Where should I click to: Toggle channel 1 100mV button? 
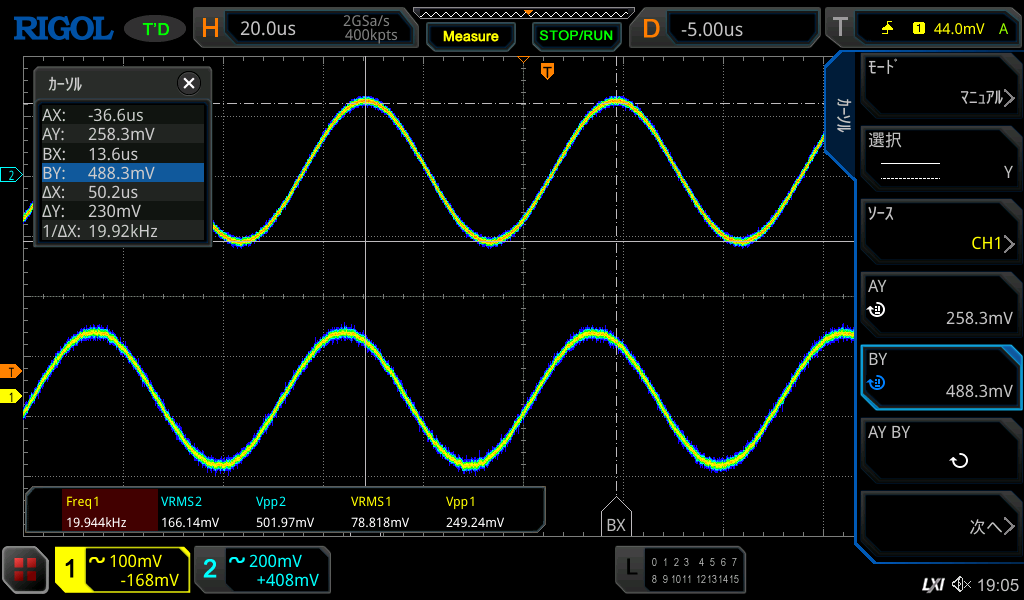point(122,570)
